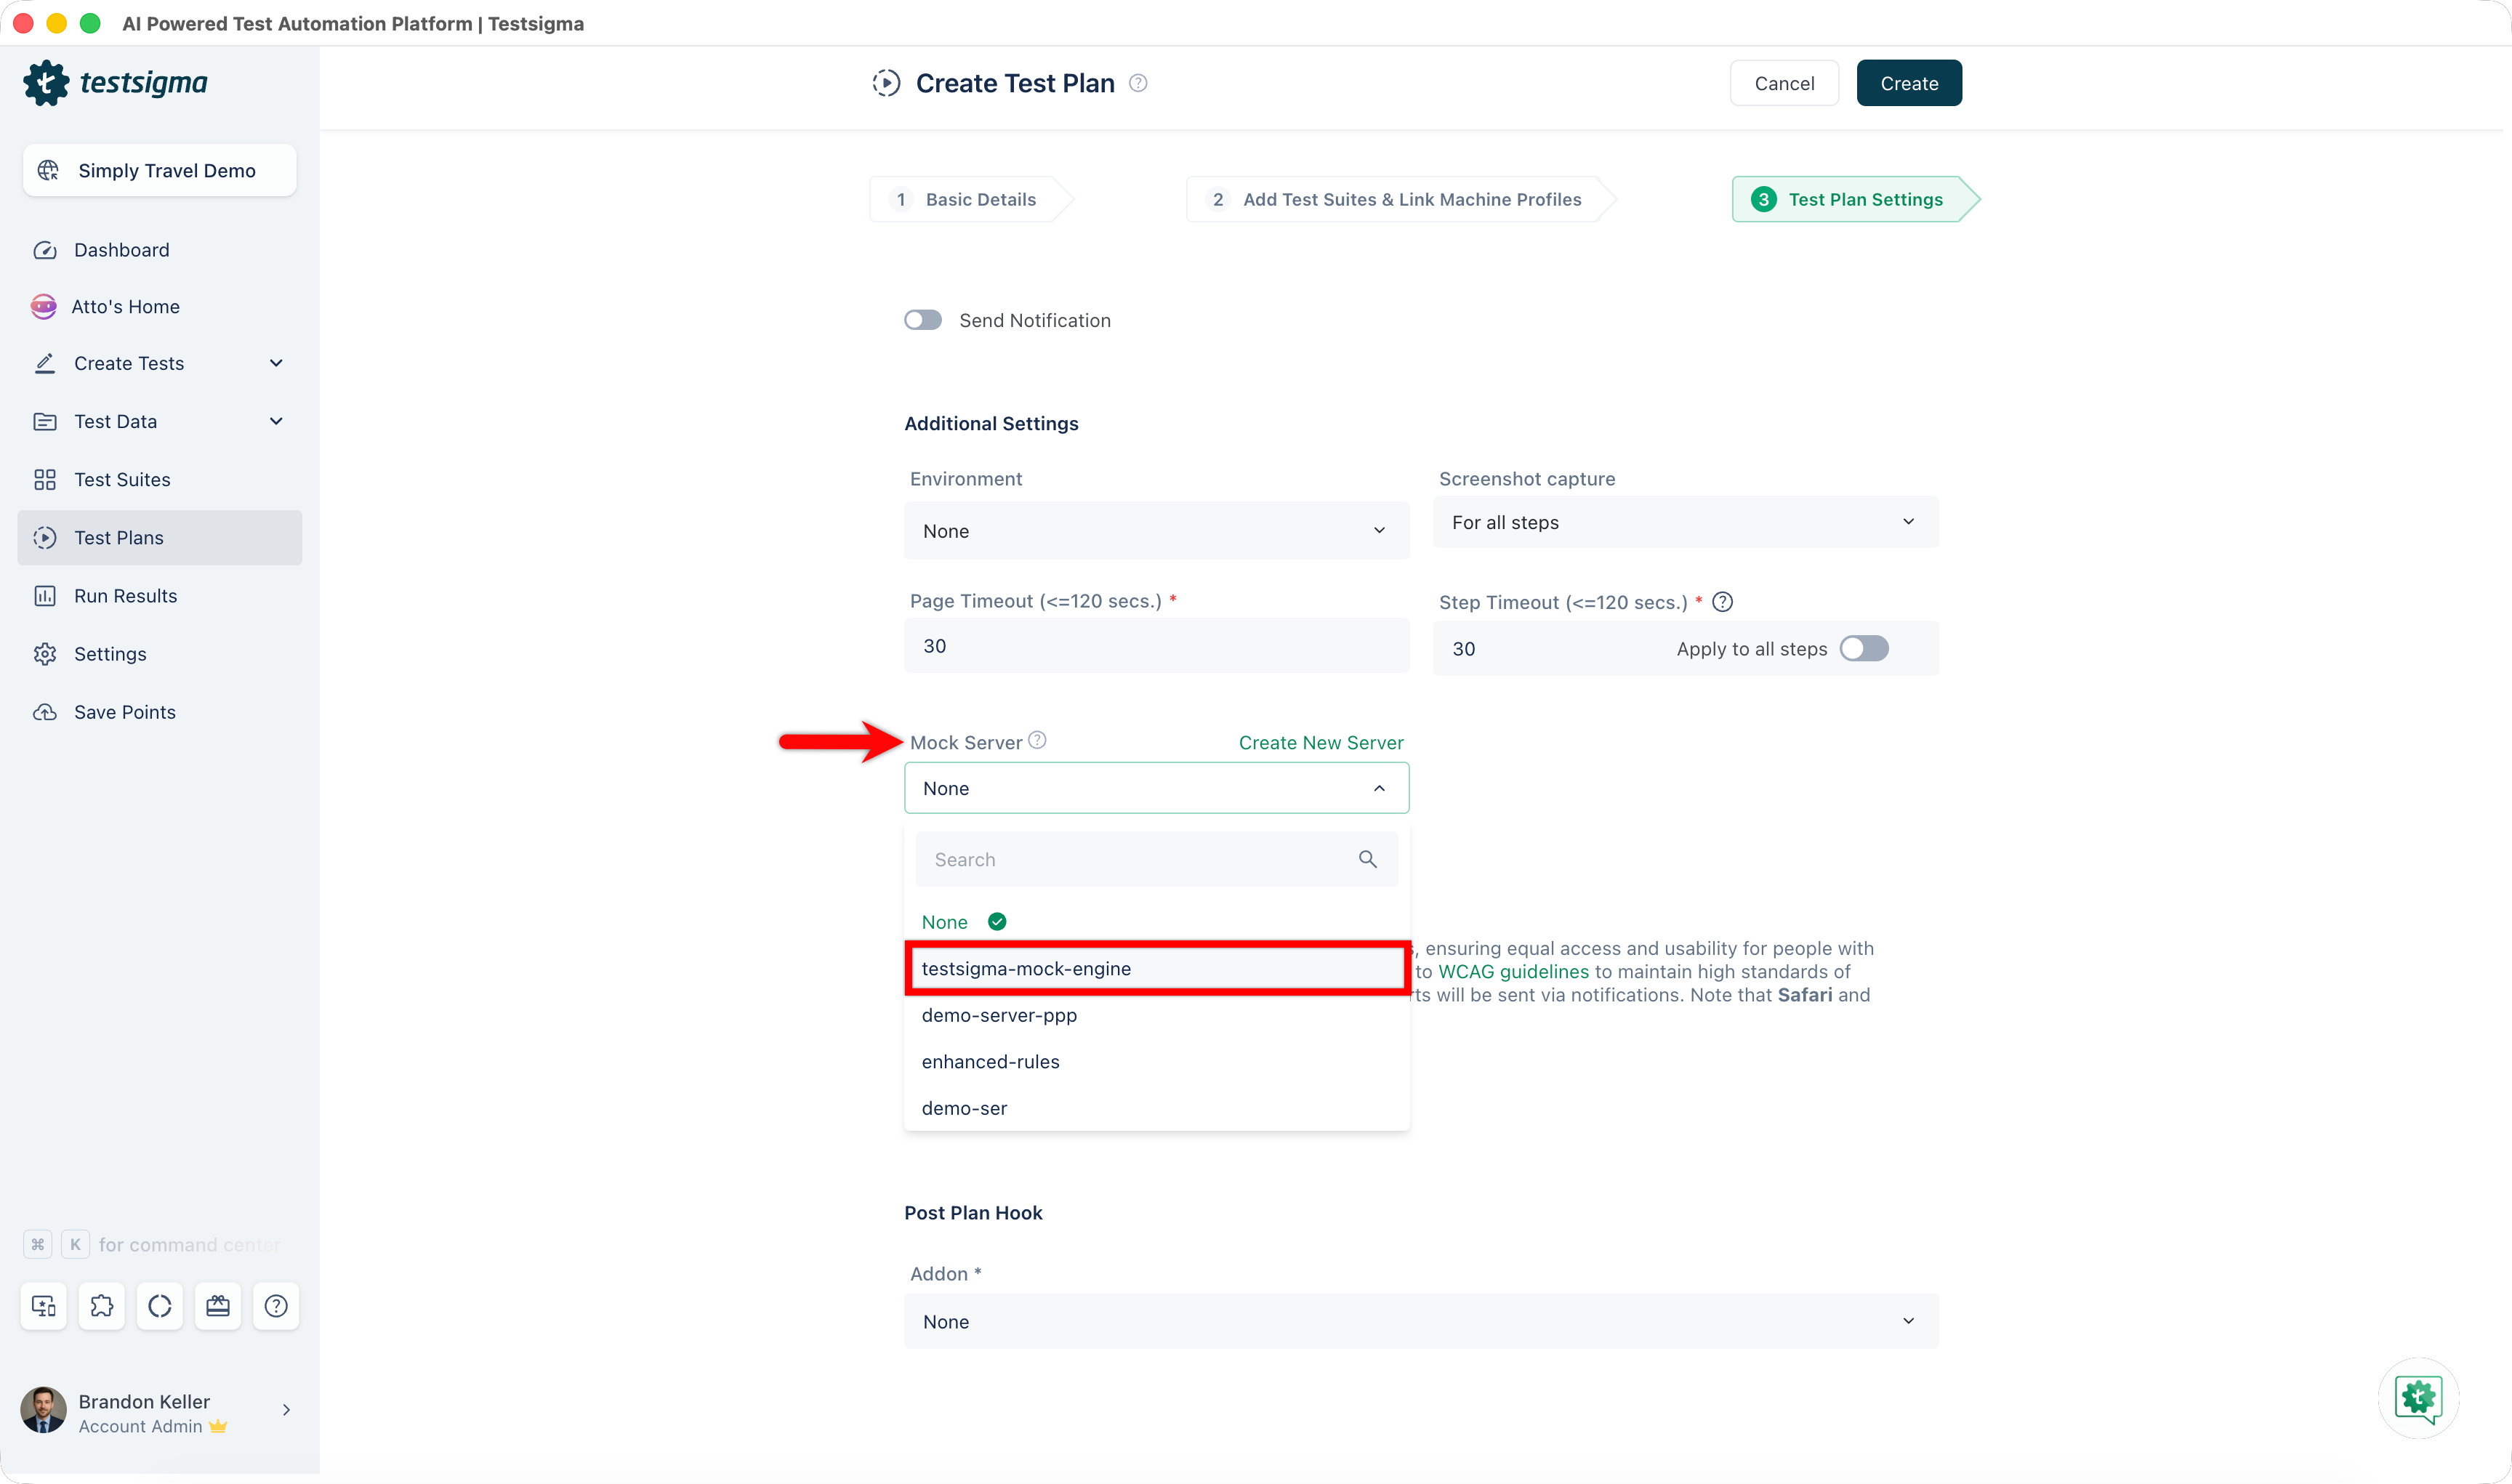Expand Brandon Keller account menu arrow
2512x1484 pixels.
pos(286,1410)
